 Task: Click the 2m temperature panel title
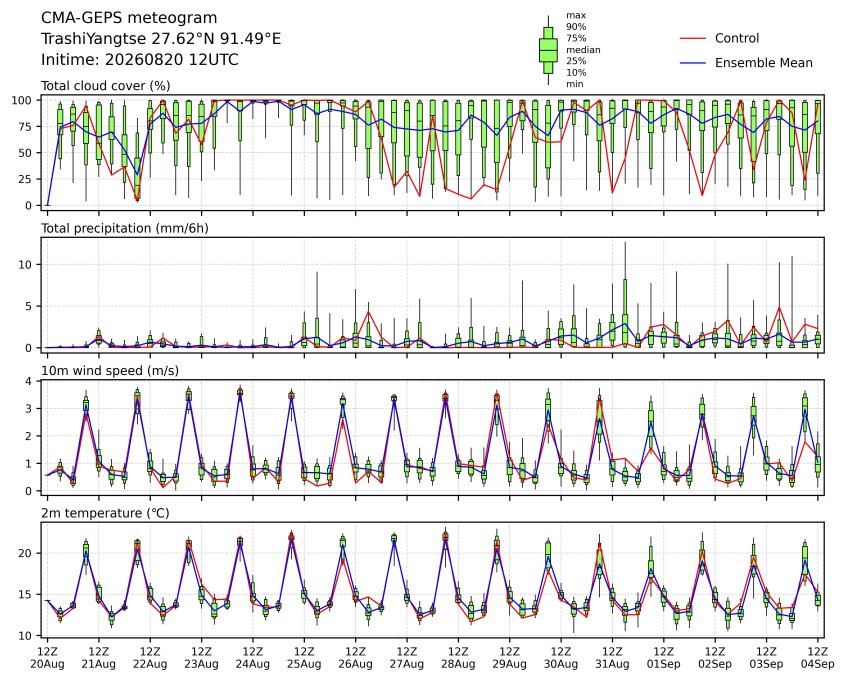(105, 513)
